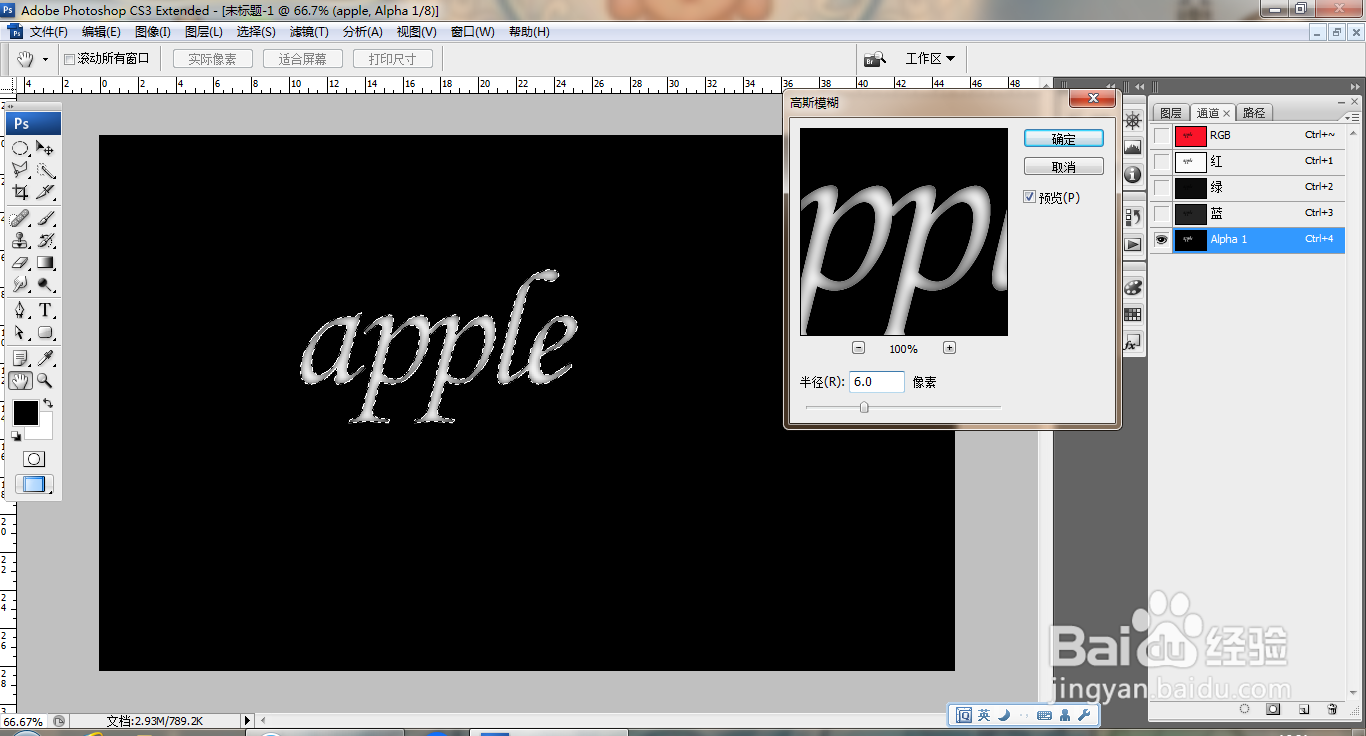This screenshot has width=1366, height=736.
Task: Select the Clone Stamp tool
Action: tap(21, 240)
